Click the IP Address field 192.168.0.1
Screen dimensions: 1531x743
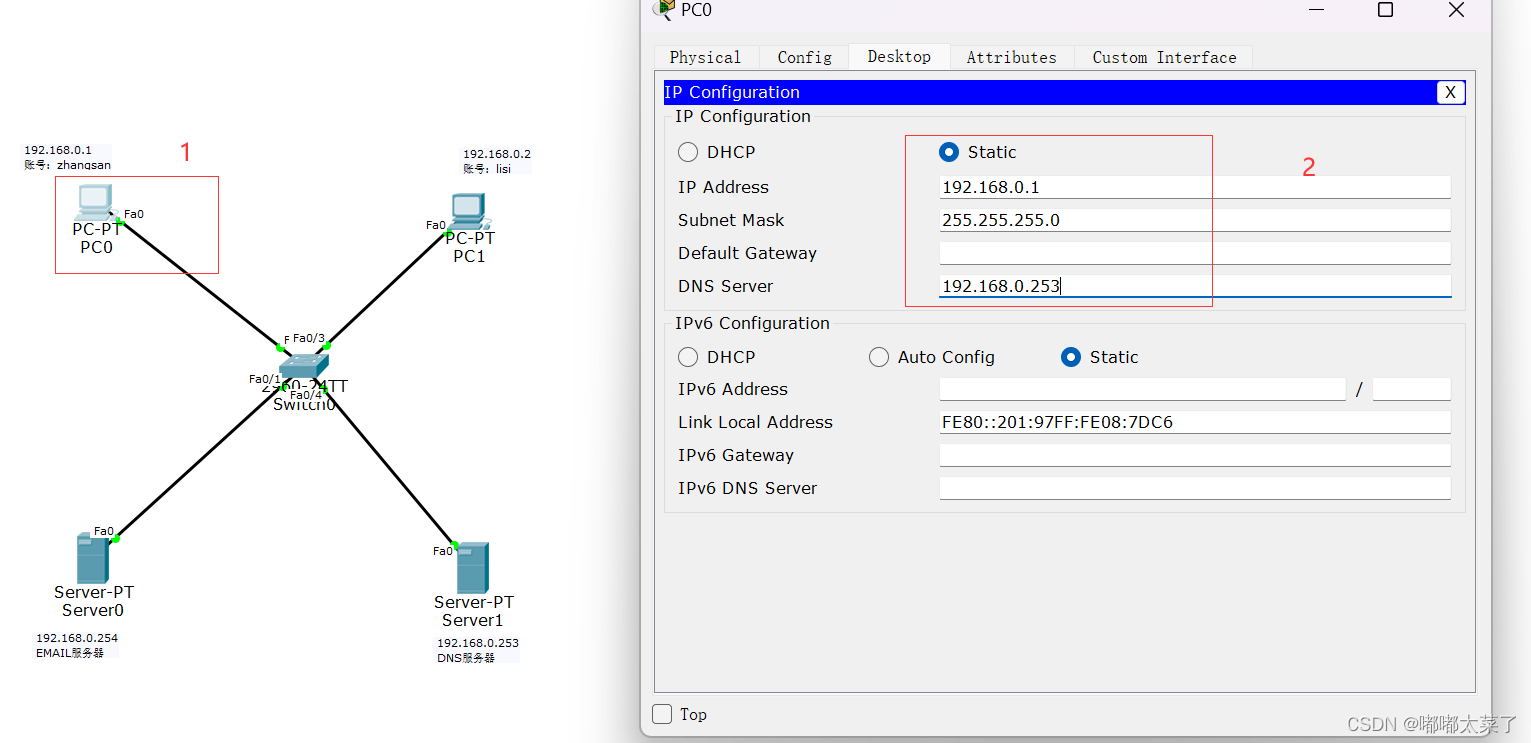[x=1195, y=187]
